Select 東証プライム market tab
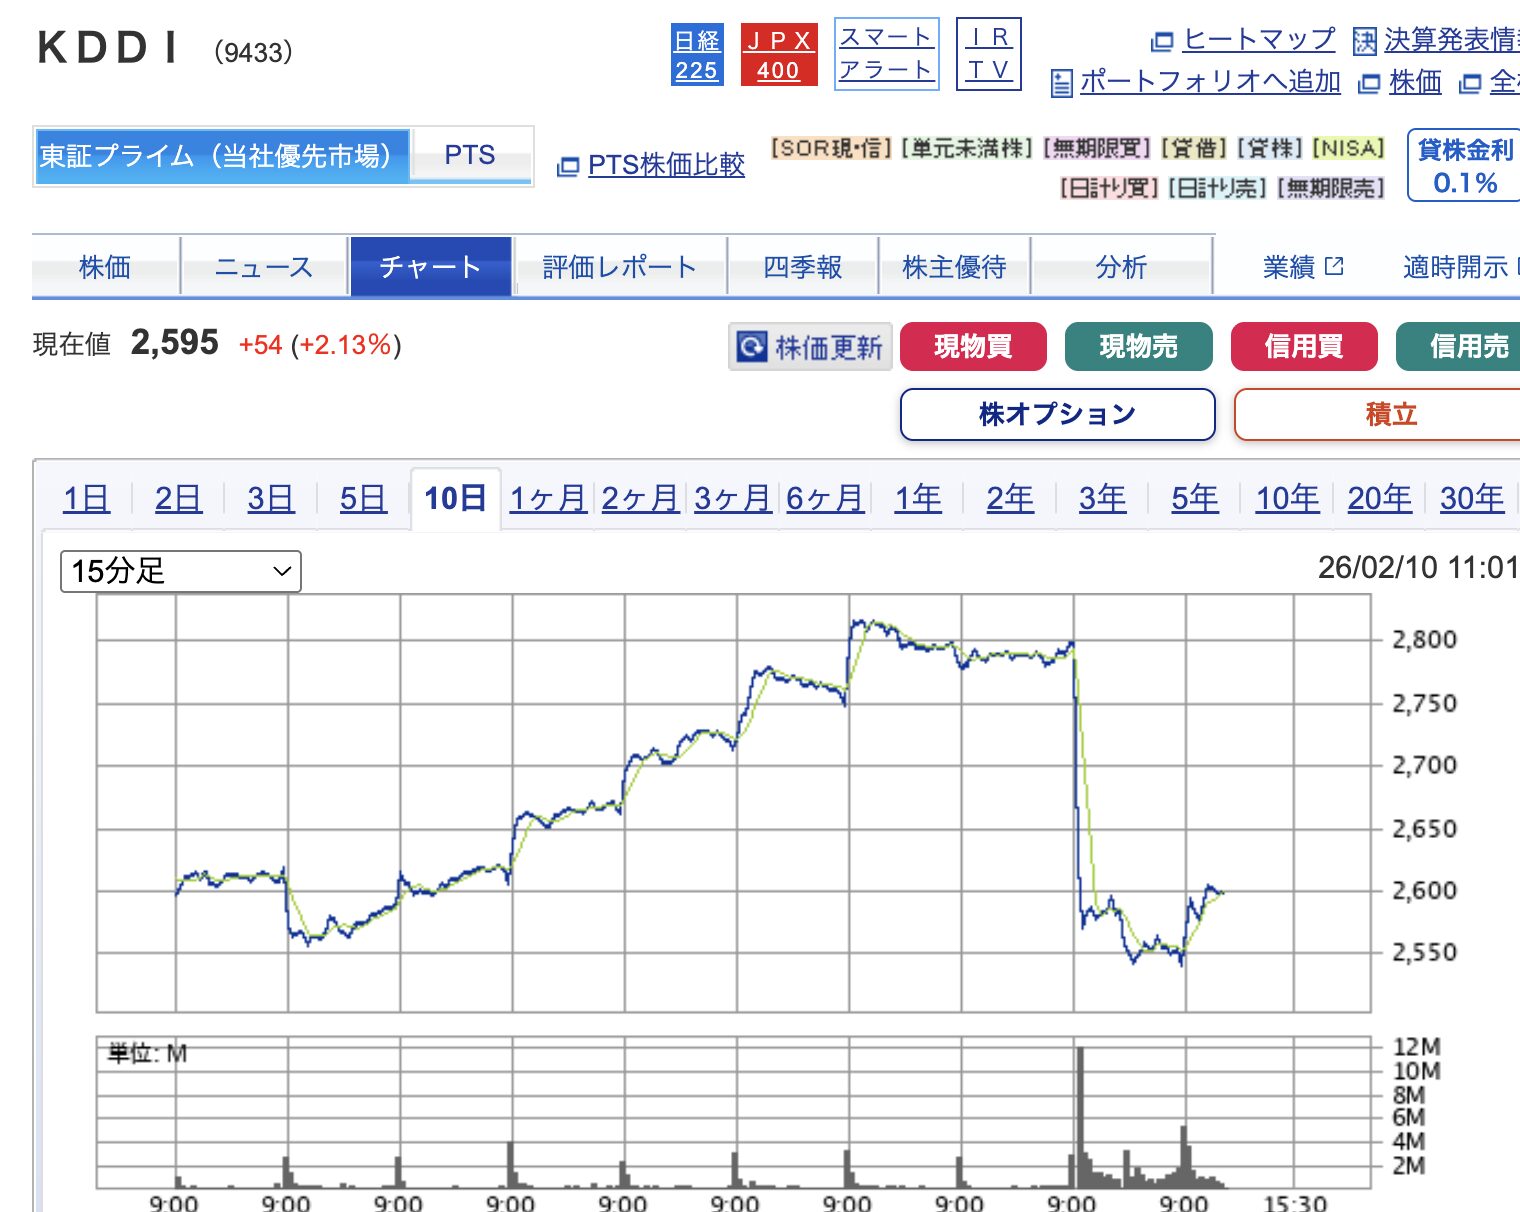The image size is (1520, 1212). (222, 156)
